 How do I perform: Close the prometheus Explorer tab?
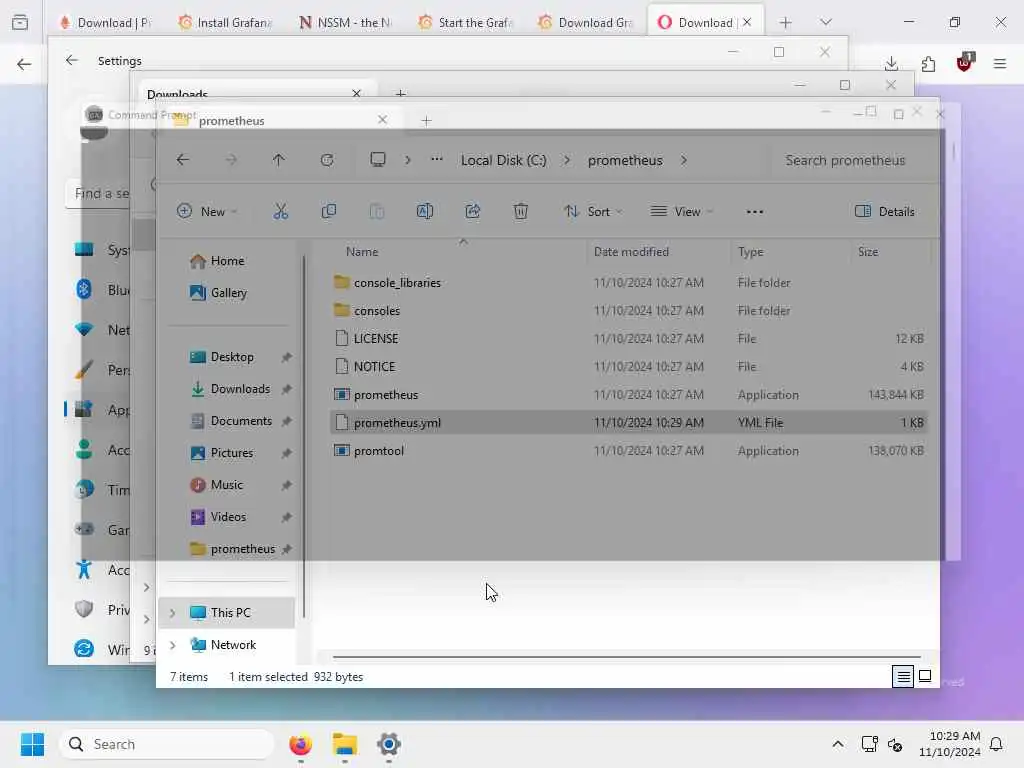pos(383,120)
